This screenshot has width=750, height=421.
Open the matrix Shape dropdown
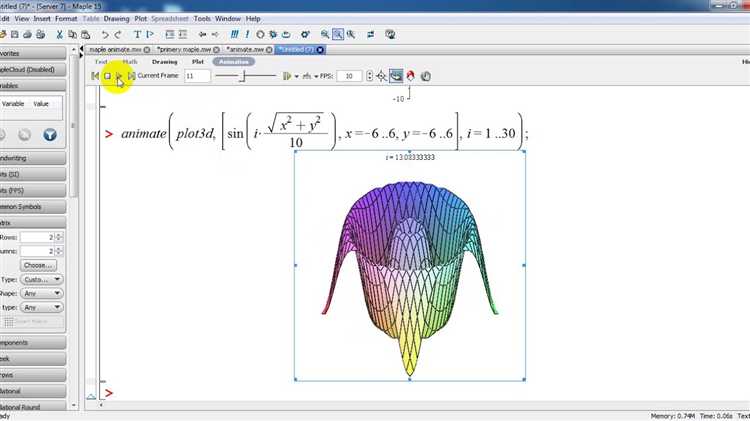[42, 293]
